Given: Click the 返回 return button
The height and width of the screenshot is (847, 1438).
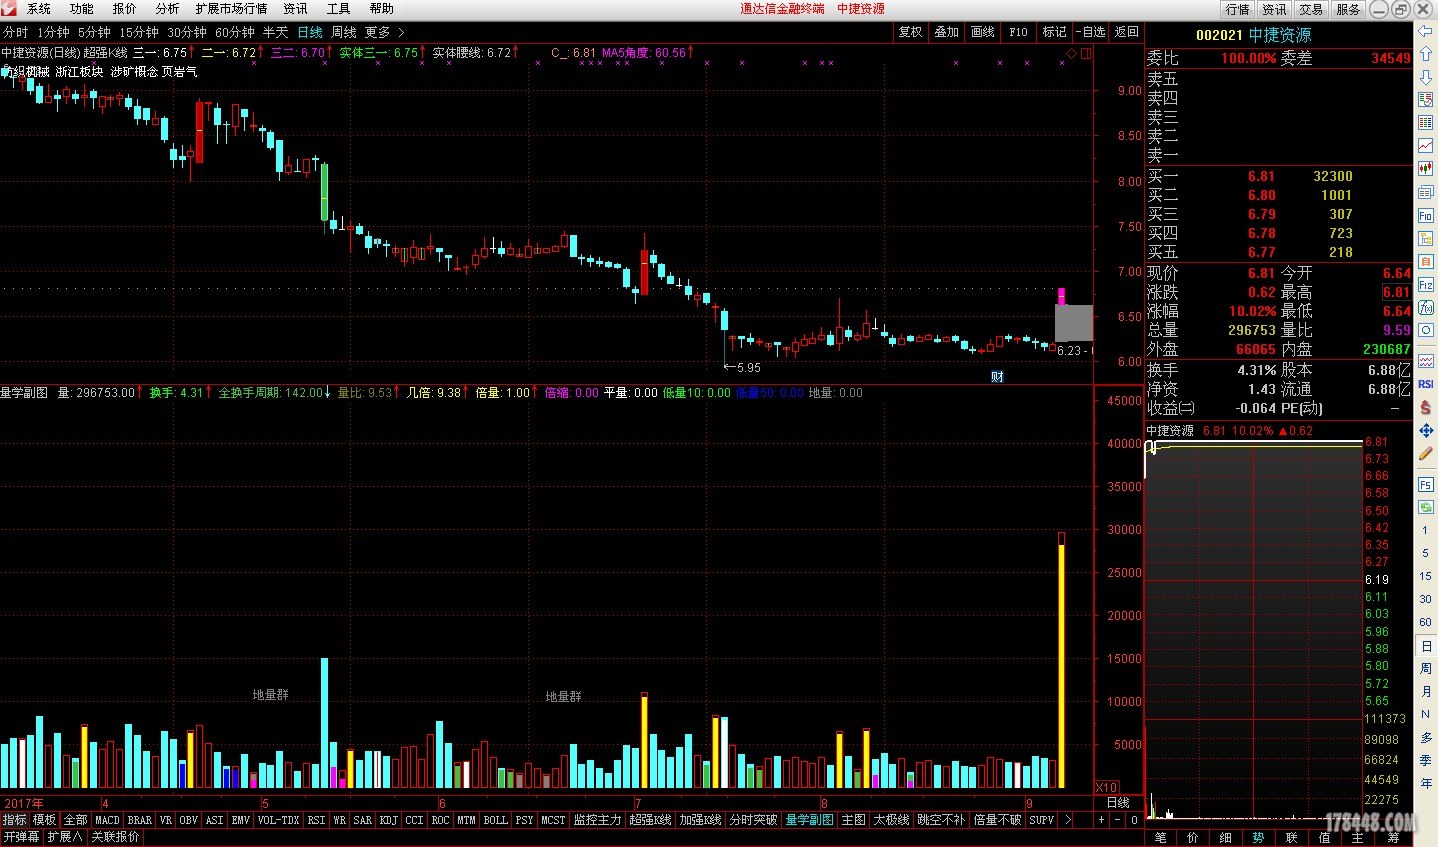Looking at the screenshot, I should pos(1126,32).
